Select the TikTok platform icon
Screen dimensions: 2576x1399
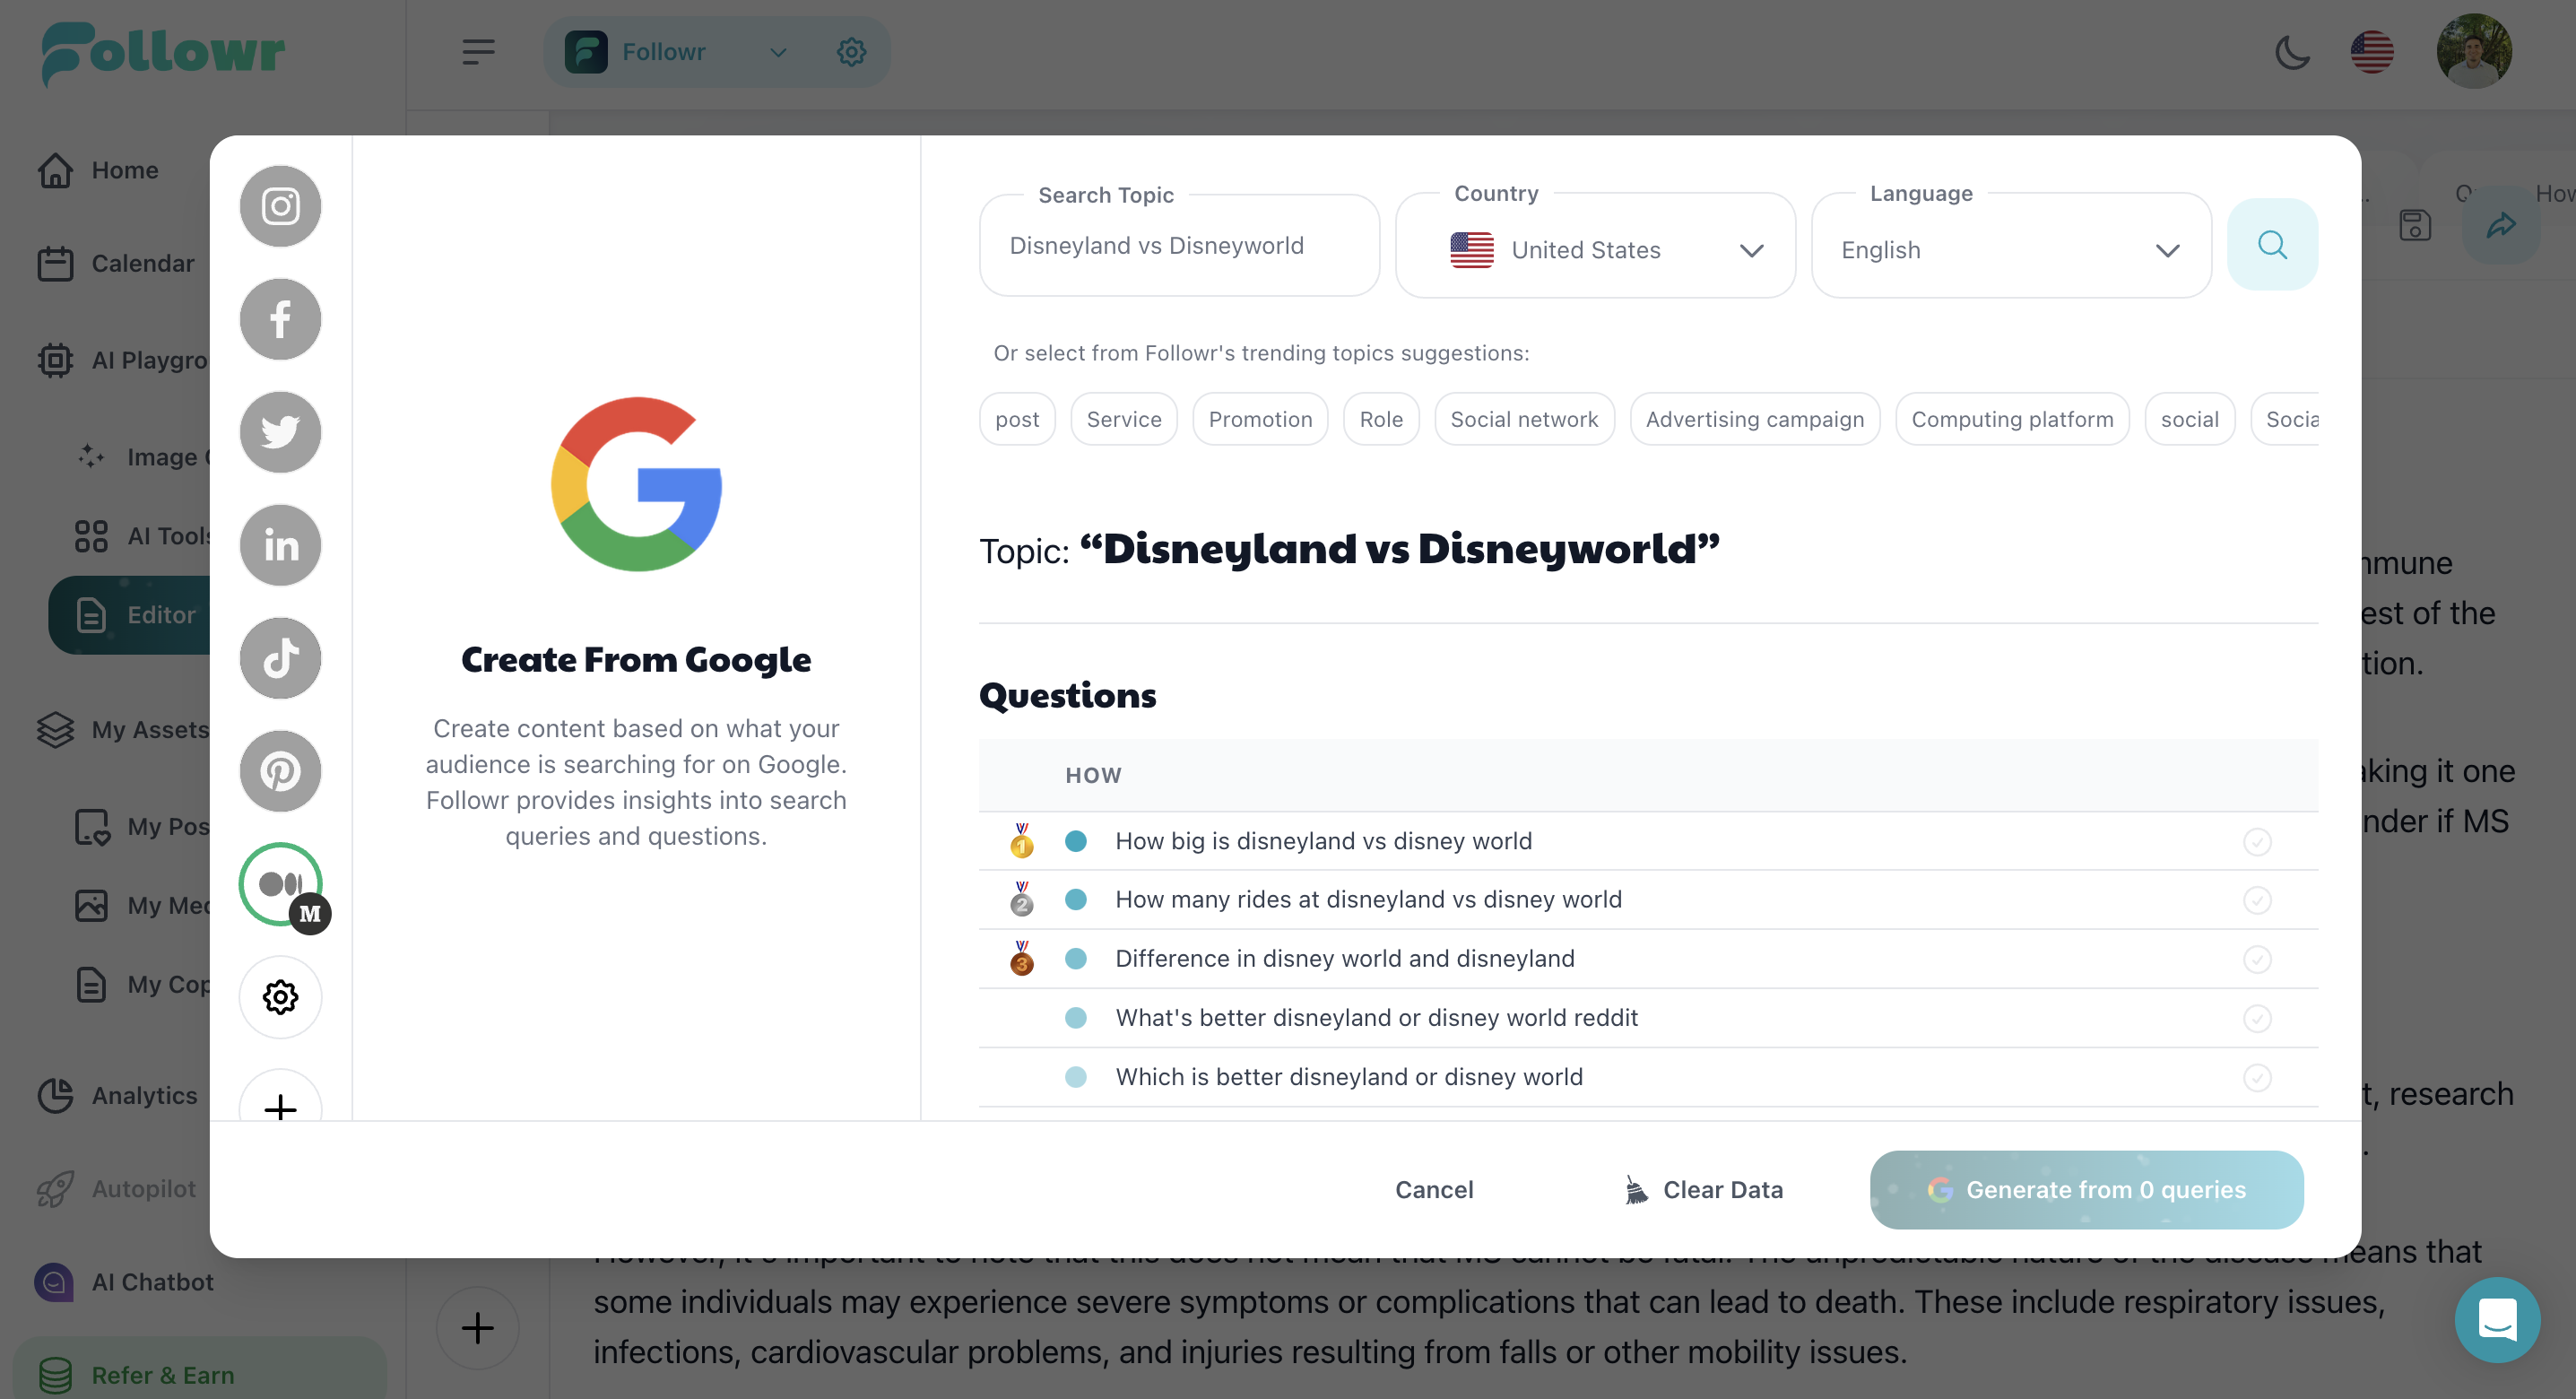tap(280, 658)
